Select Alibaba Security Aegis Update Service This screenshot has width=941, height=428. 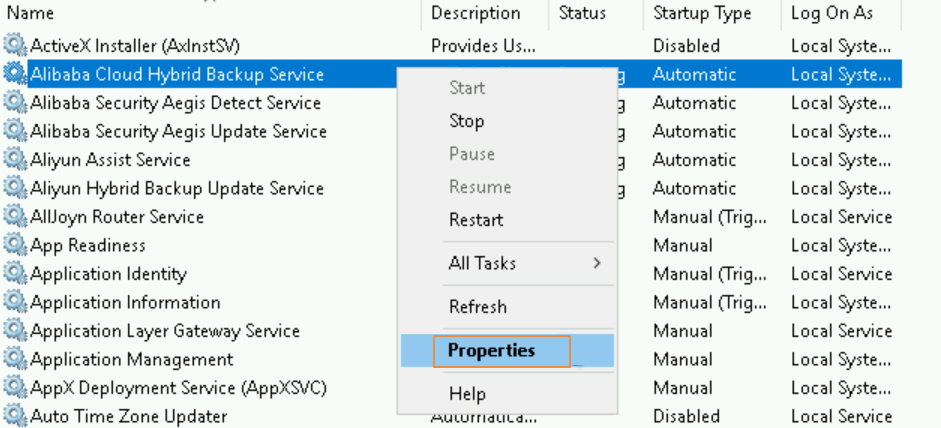[x=178, y=131]
